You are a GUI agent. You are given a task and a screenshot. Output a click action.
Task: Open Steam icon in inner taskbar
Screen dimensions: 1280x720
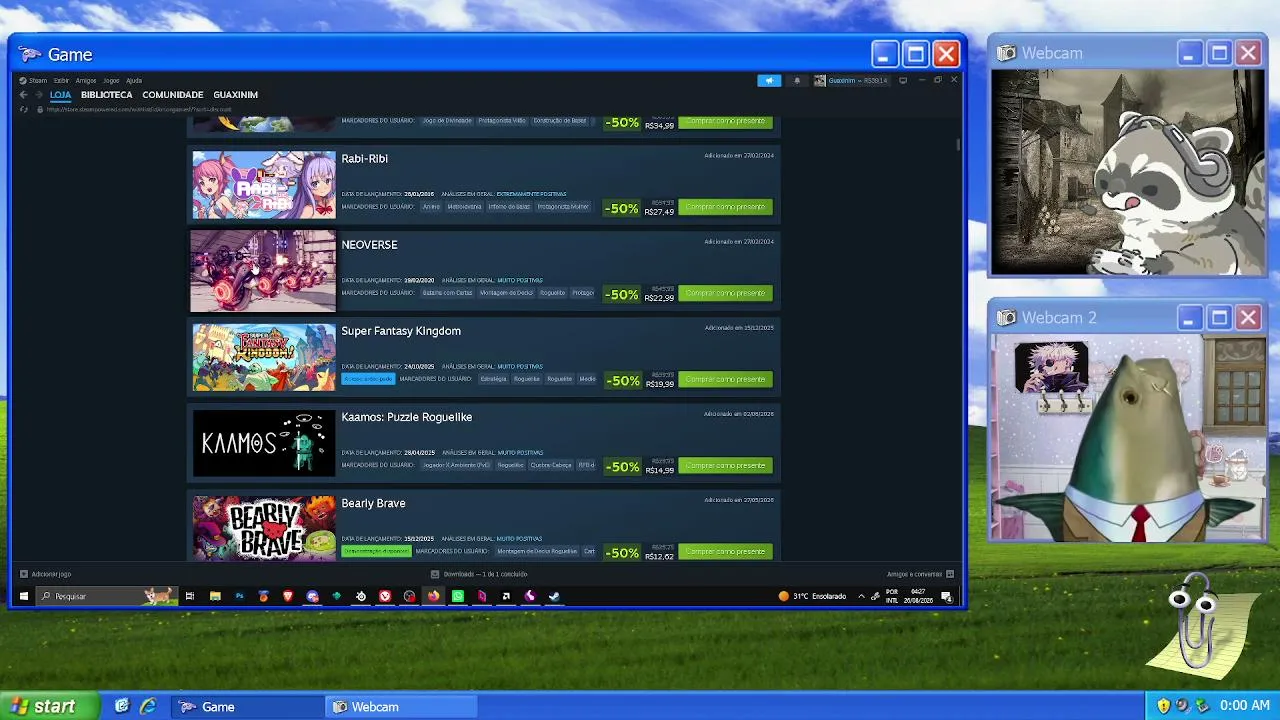(554, 596)
